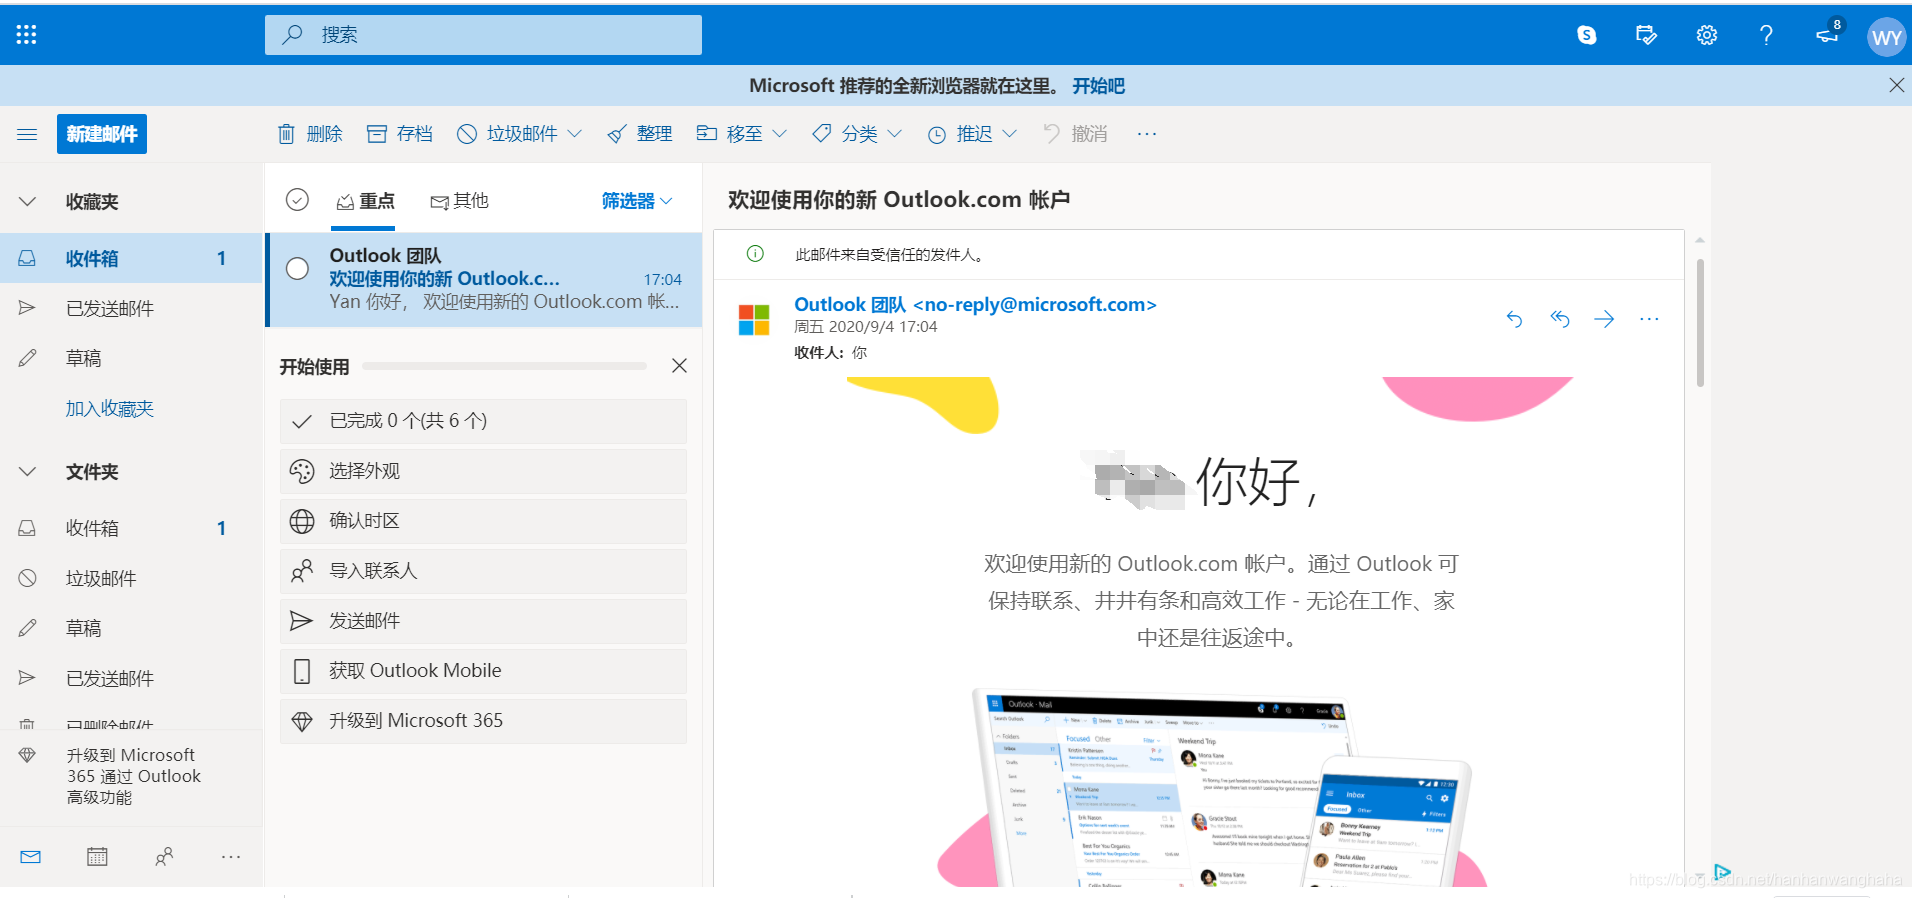Image resolution: width=1912 pixels, height=898 pixels.
Task: Open 草稿 under favorites
Action: [x=131, y=358]
